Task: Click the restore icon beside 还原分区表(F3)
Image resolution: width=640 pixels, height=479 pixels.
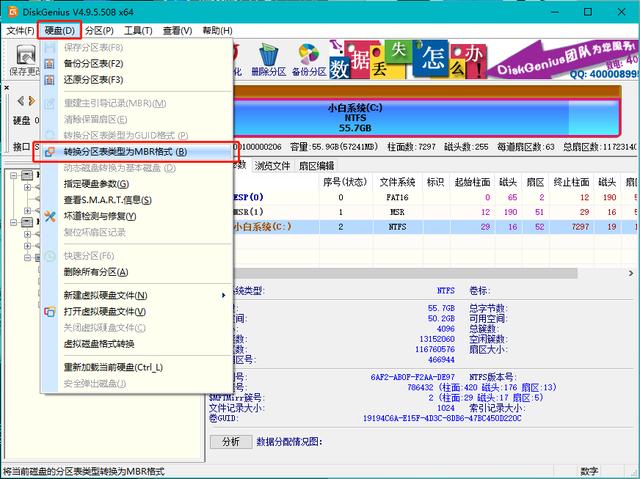Action: [49, 80]
